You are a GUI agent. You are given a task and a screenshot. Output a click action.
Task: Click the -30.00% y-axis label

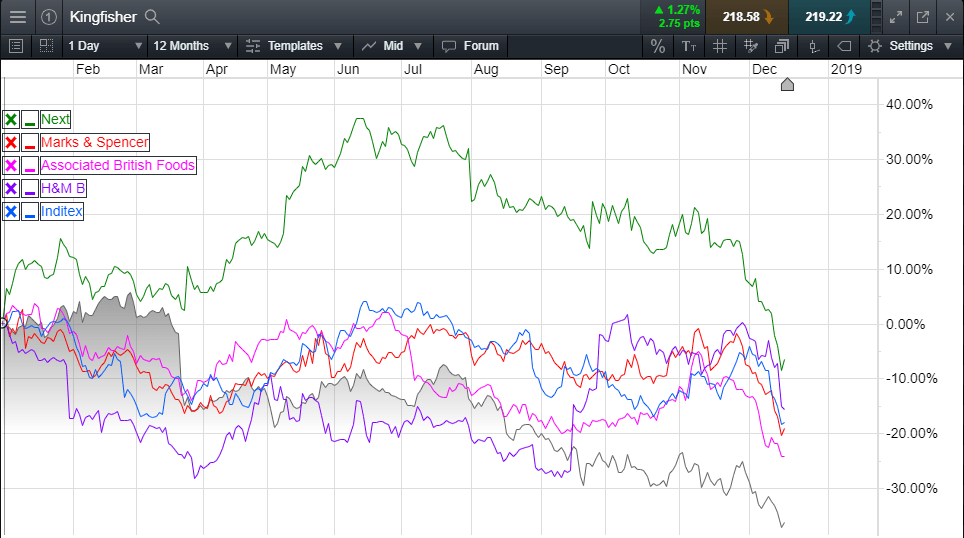[912, 489]
